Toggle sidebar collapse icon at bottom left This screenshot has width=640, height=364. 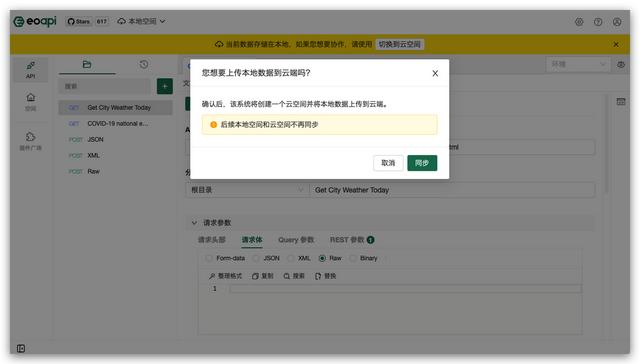coord(21,348)
